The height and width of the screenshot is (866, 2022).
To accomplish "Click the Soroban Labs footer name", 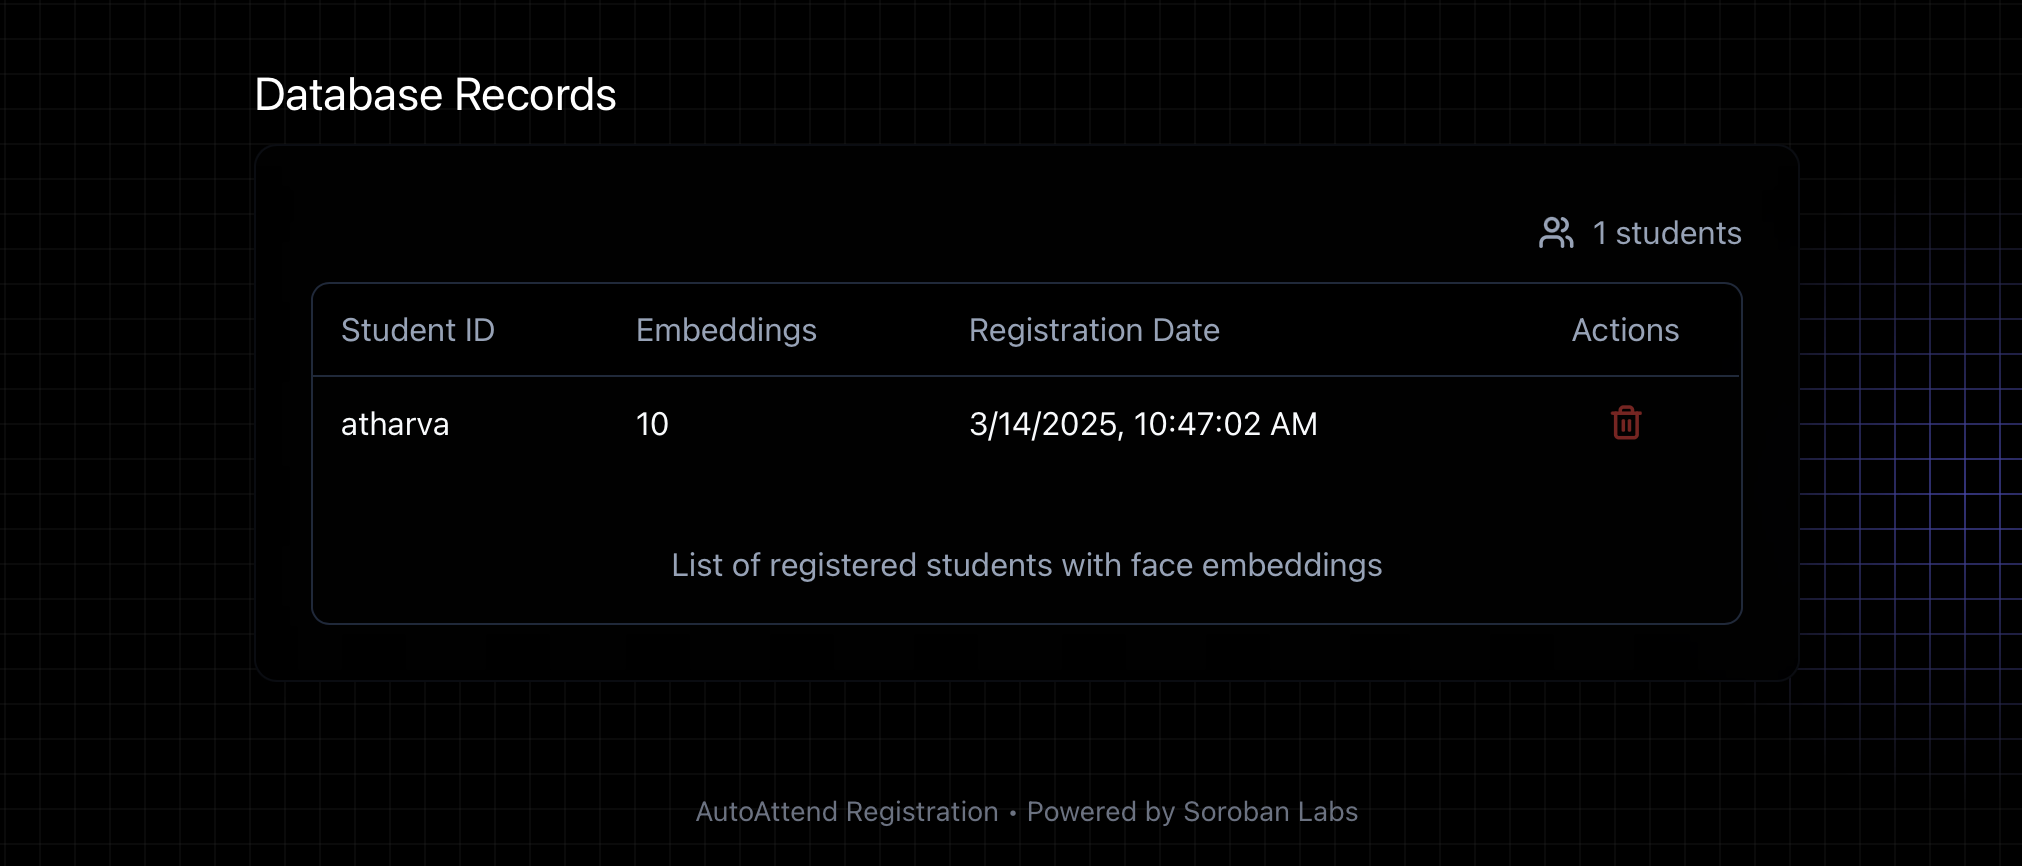I will pyautogui.click(x=1270, y=811).
